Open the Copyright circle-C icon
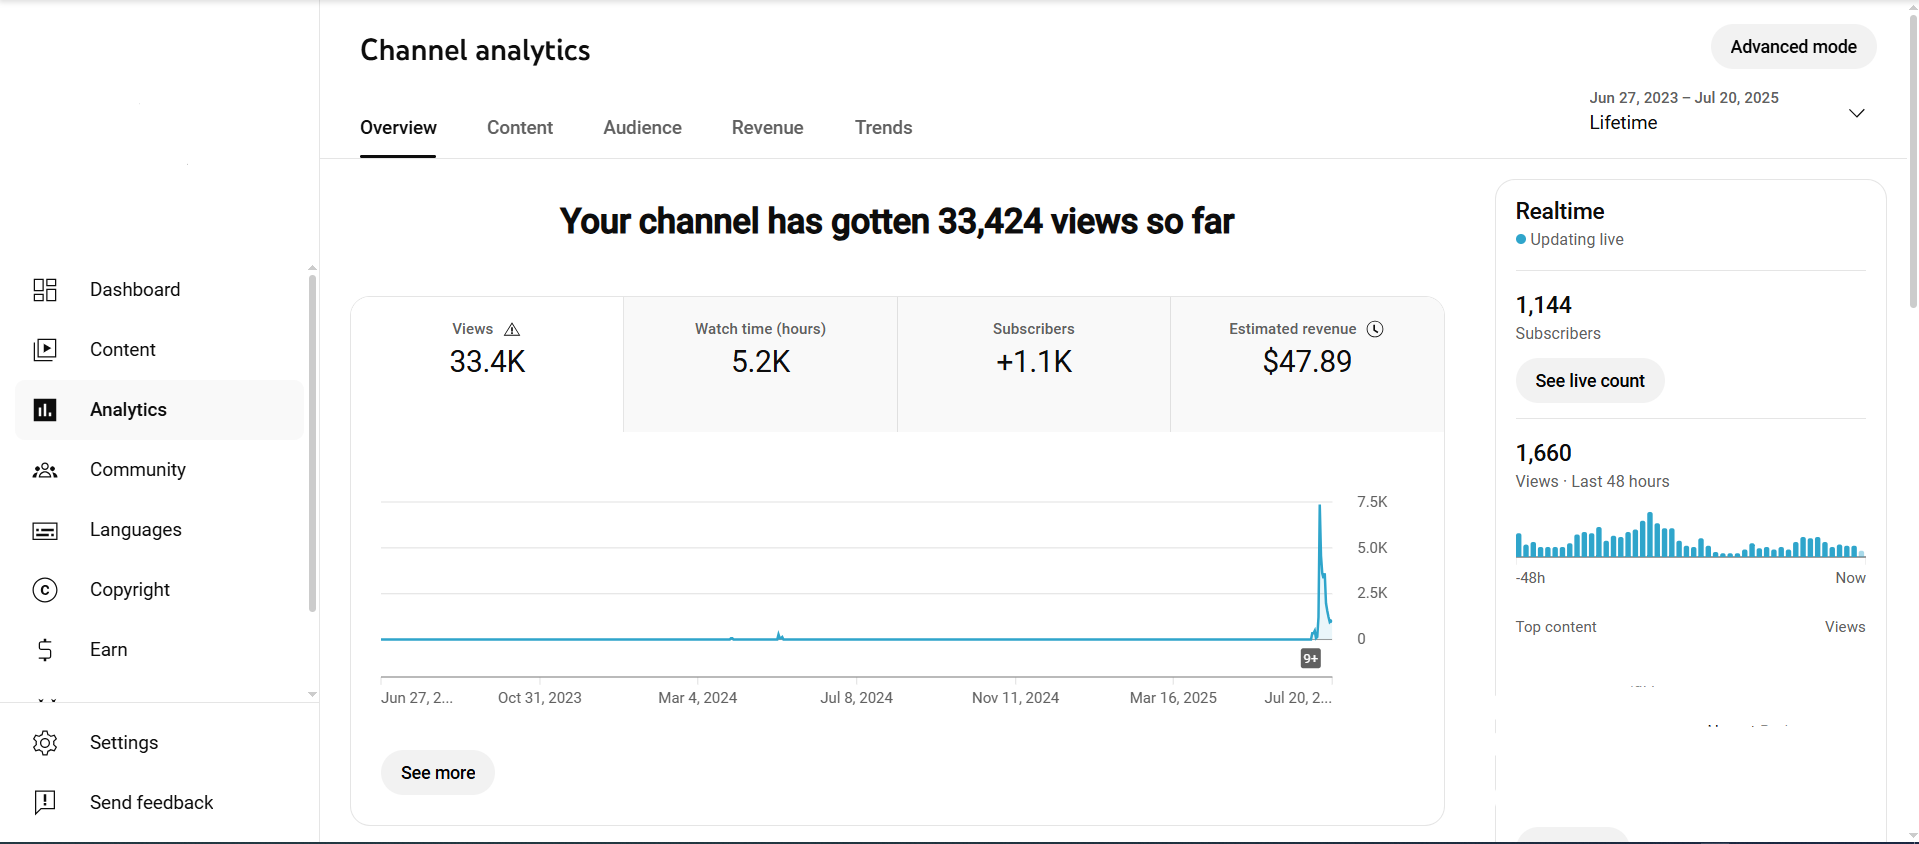 [45, 590]
